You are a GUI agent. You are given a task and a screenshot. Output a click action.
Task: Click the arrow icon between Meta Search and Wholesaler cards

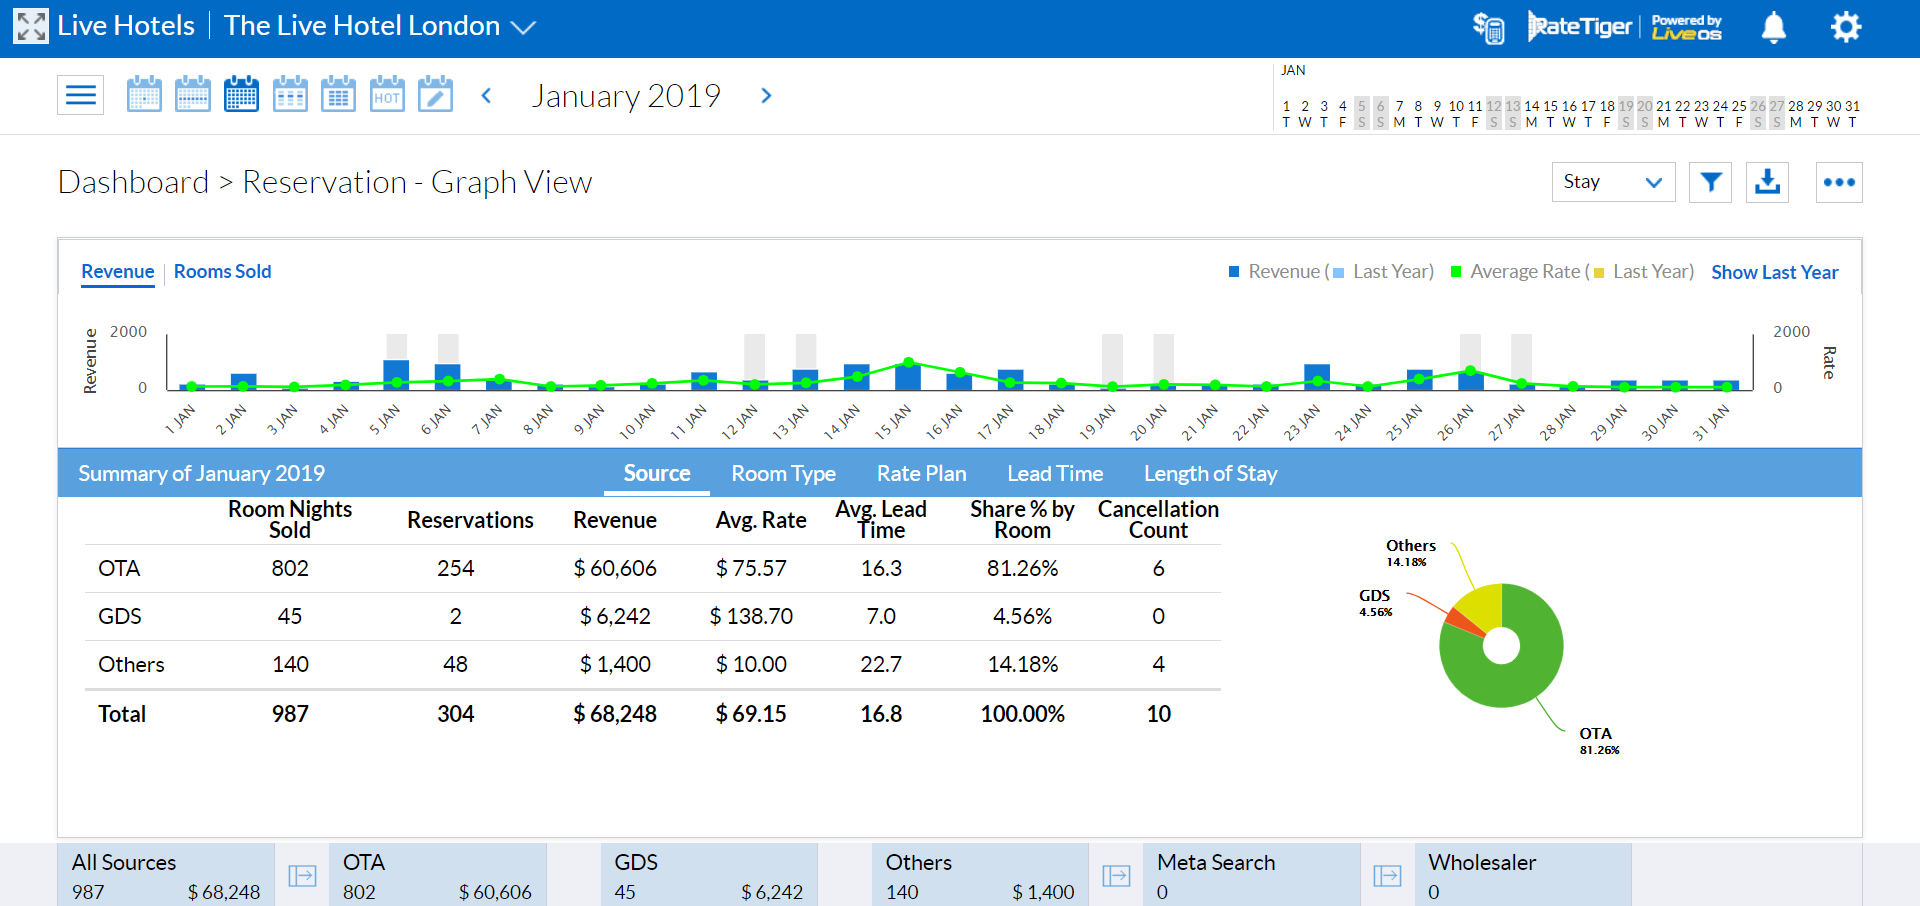pyautogui.click(x=1387, y=876)
